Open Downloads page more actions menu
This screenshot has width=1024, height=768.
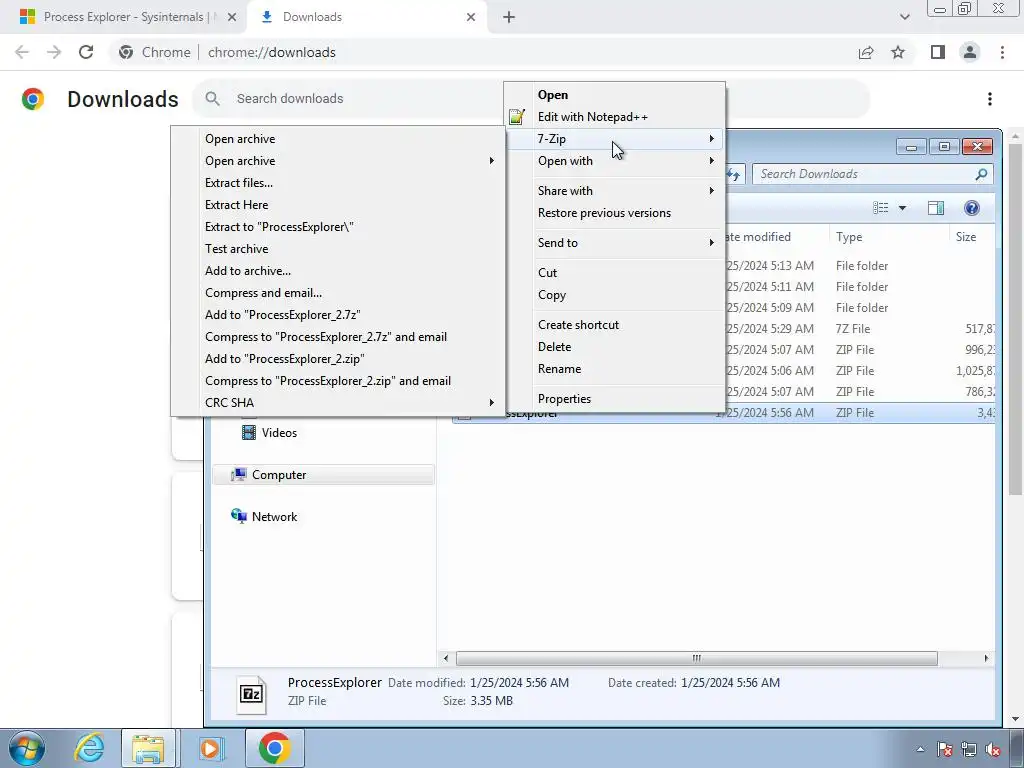point(990,99)
